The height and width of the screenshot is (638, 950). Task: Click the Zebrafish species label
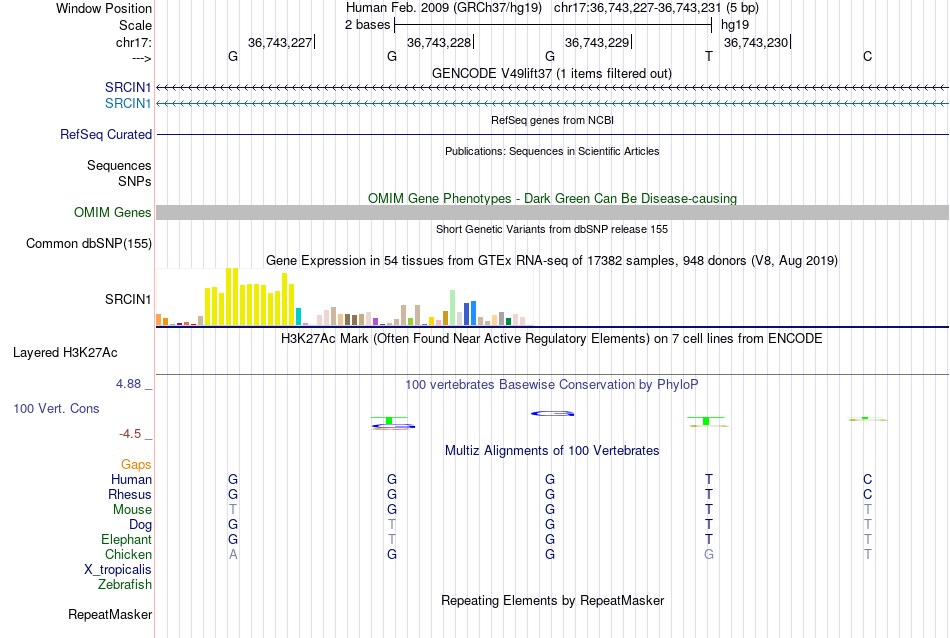coord(125,585)
